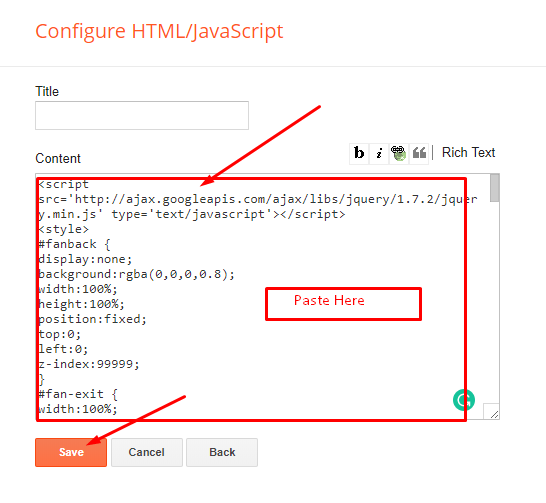The height and width of the screenshot is (503, 546).
Task: Click the Save button
Action: (x=71, y=452)
